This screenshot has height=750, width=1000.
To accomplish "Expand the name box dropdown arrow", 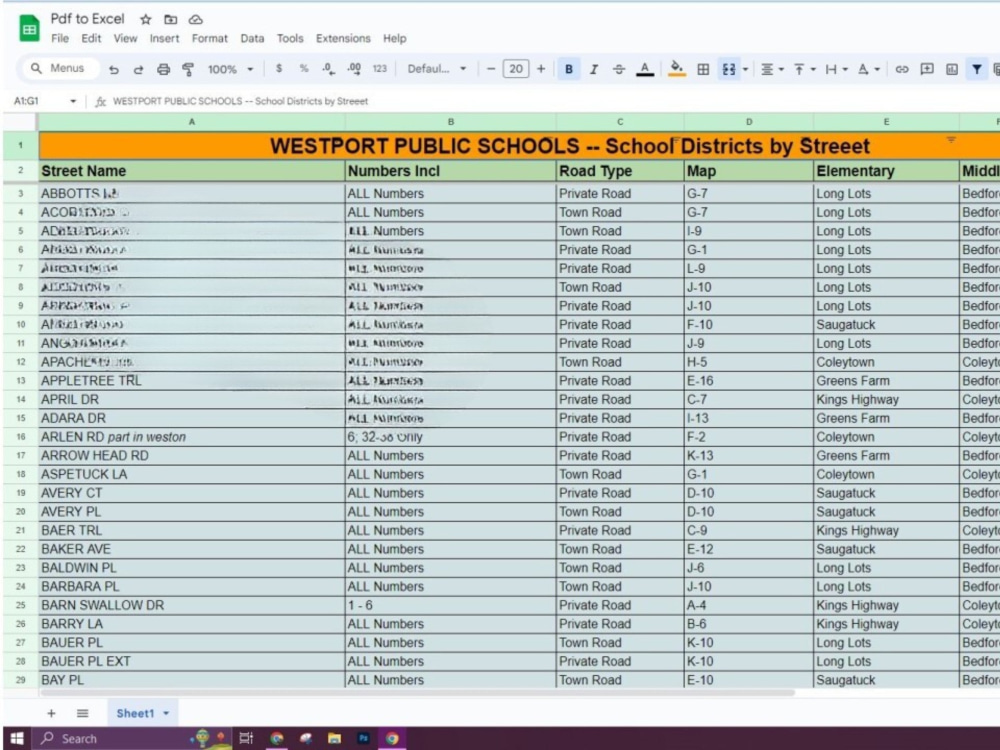I will pos(73,101).
